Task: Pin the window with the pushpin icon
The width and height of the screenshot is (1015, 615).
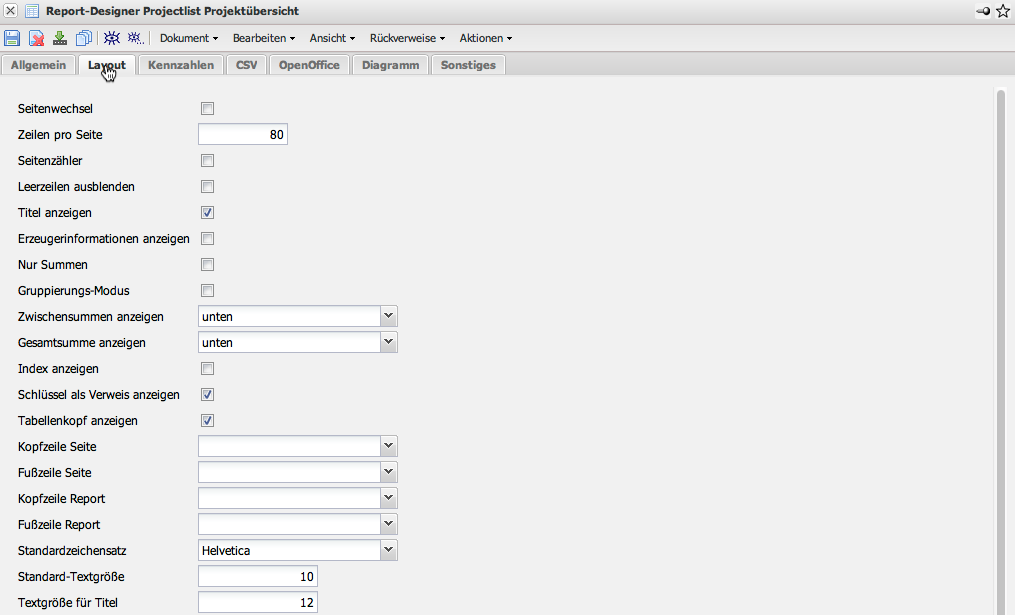Action: (x=983, y=11)
